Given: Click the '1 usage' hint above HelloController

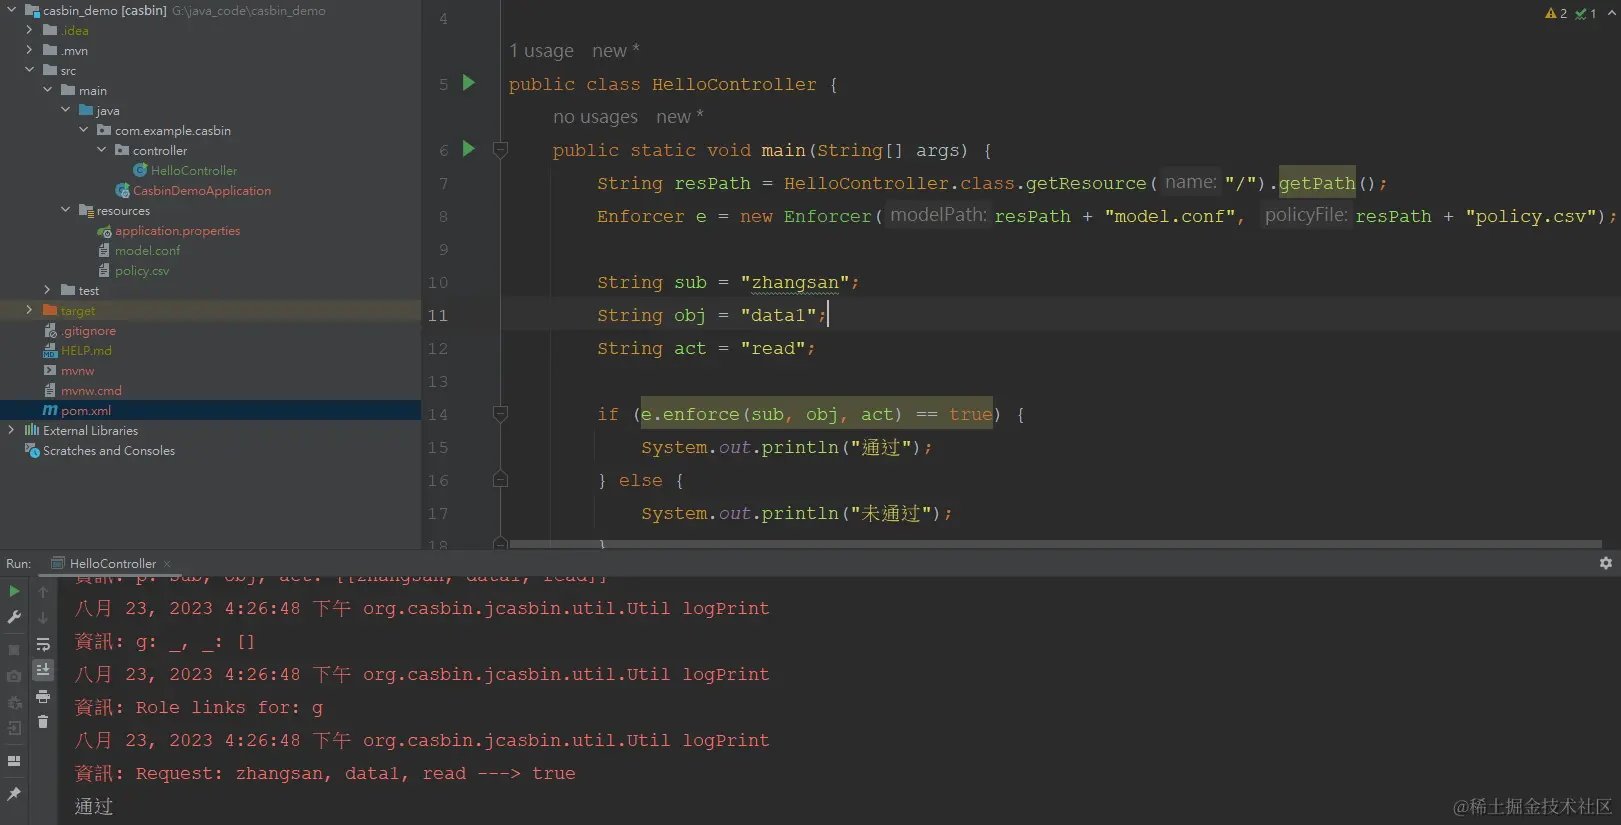Looking at the screenshot, I should 541,50.
